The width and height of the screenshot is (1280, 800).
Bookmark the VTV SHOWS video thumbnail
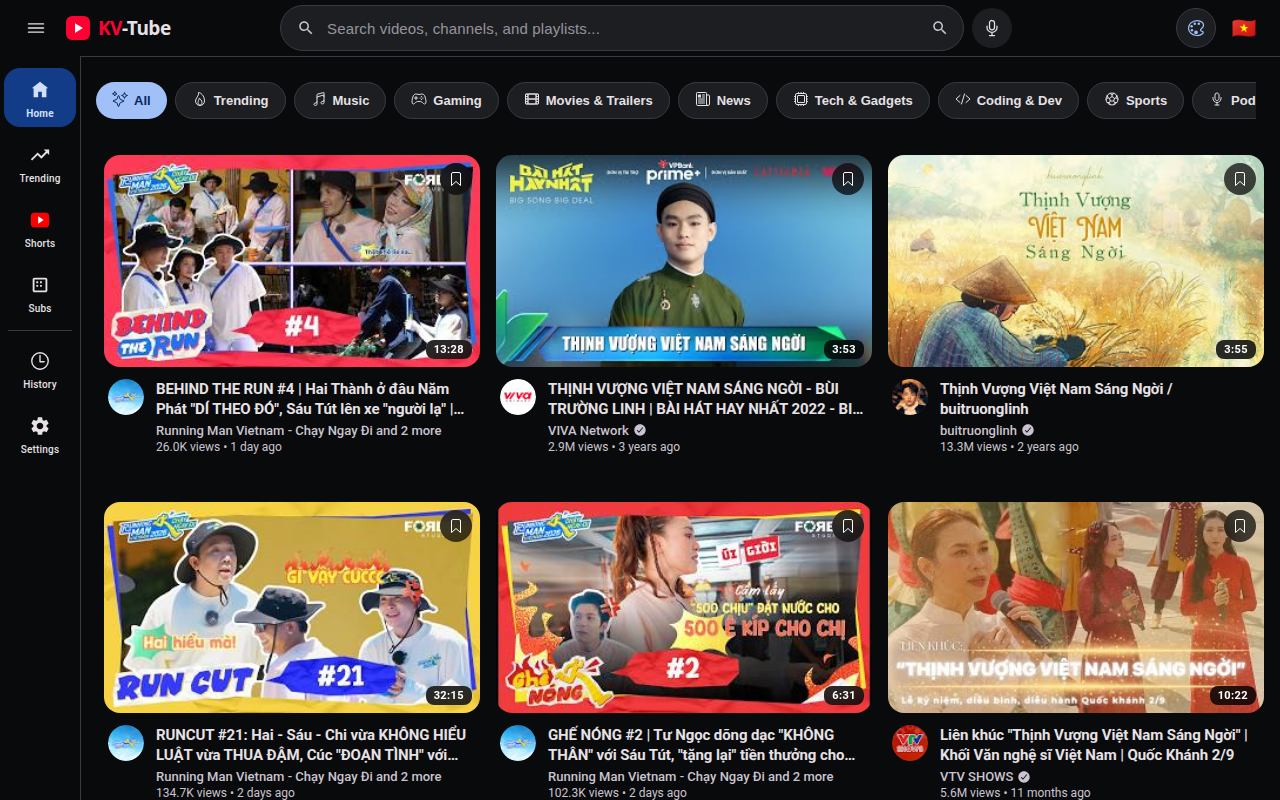pyautogui.click(x=1240, y=525)
